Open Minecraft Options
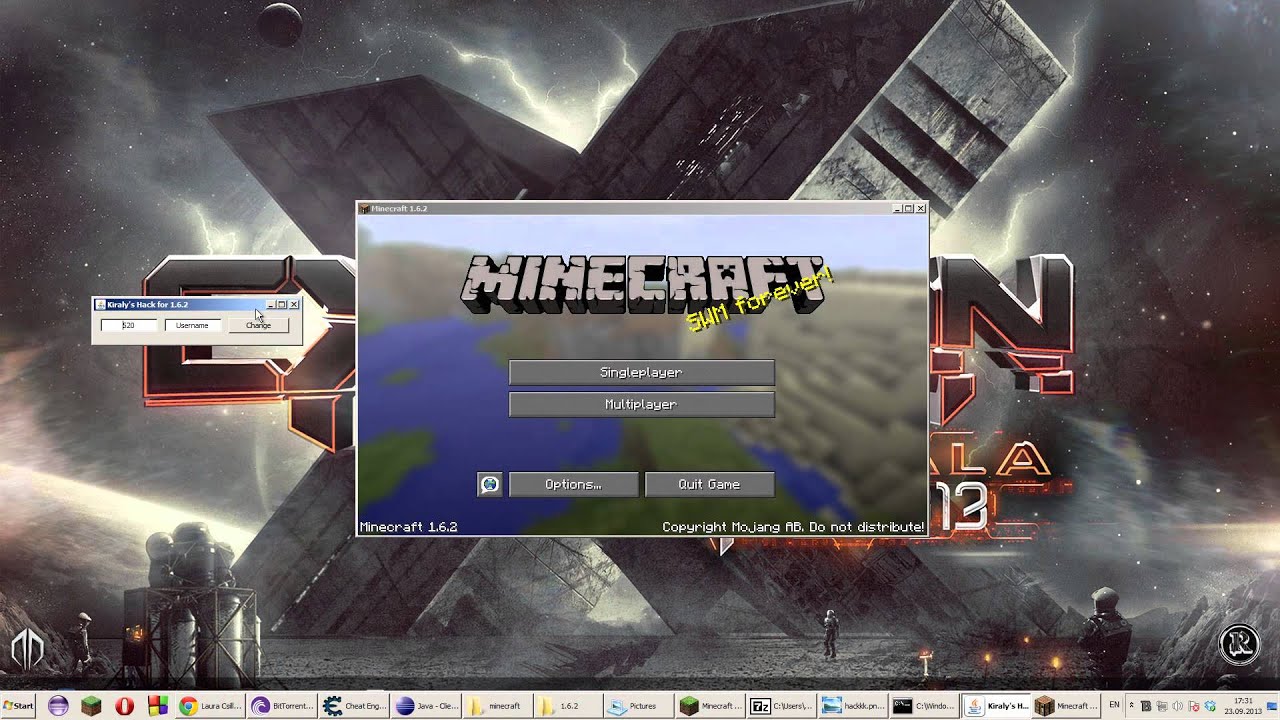Viewport: 1280px width, 720px height. click(x=573, y=485)
